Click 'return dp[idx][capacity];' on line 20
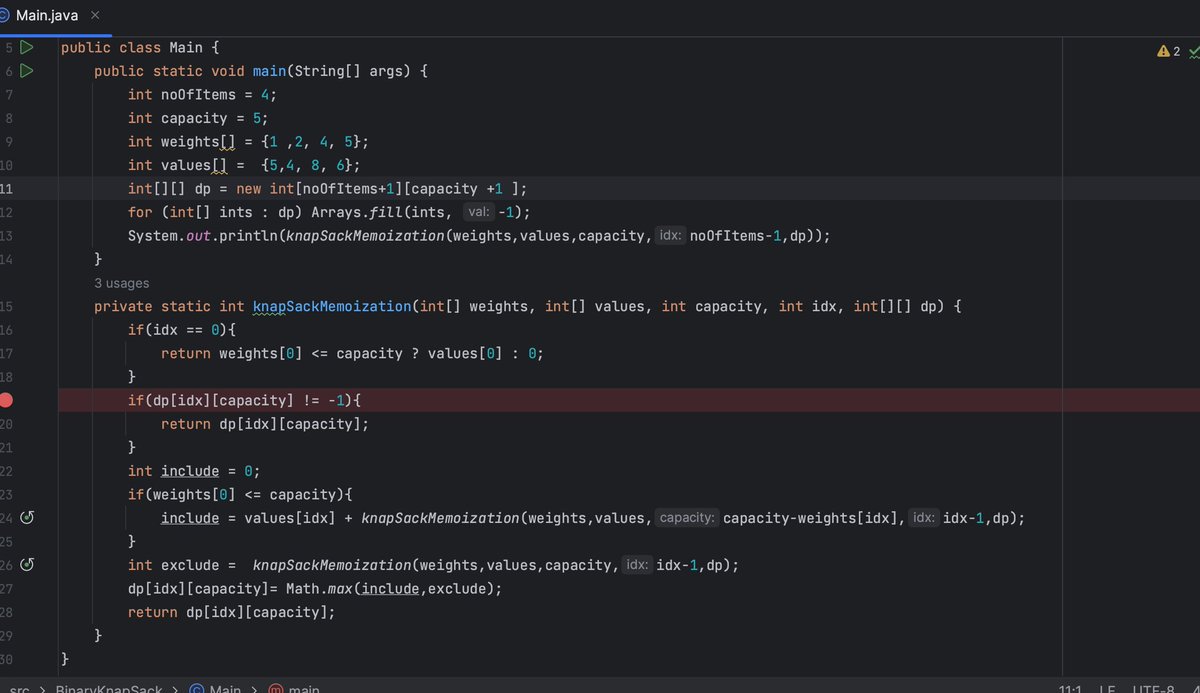The image size is (1200, 693). (265, 424)
